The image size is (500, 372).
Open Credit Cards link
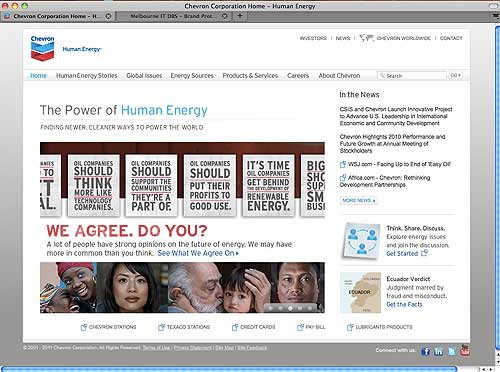click(x=258, y=327)
